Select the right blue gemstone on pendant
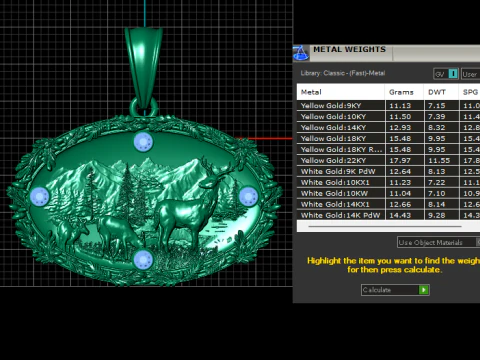Image resolution: width=480 pixels, height=360 pixels. pos(248,196)
